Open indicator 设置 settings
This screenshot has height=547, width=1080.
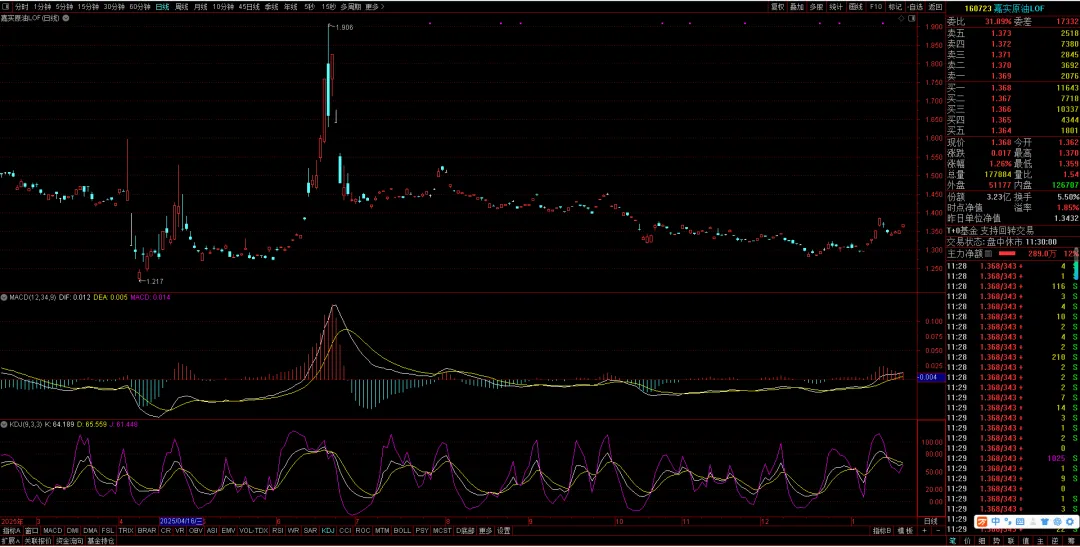(x=504, y=530)
